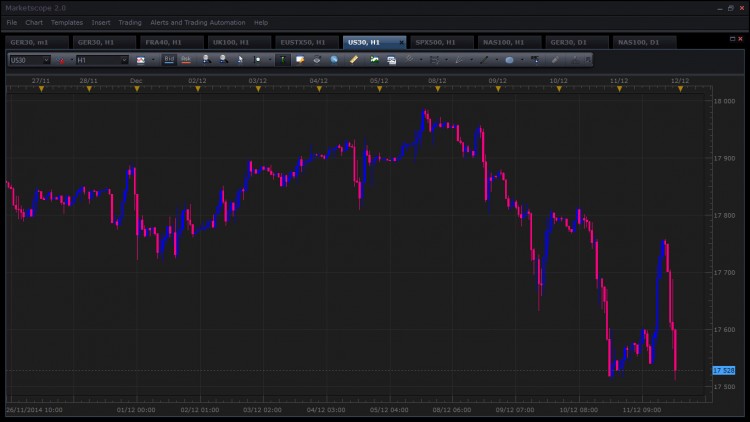Open the File menu
The image size is (750, 422).
(11, 22)
